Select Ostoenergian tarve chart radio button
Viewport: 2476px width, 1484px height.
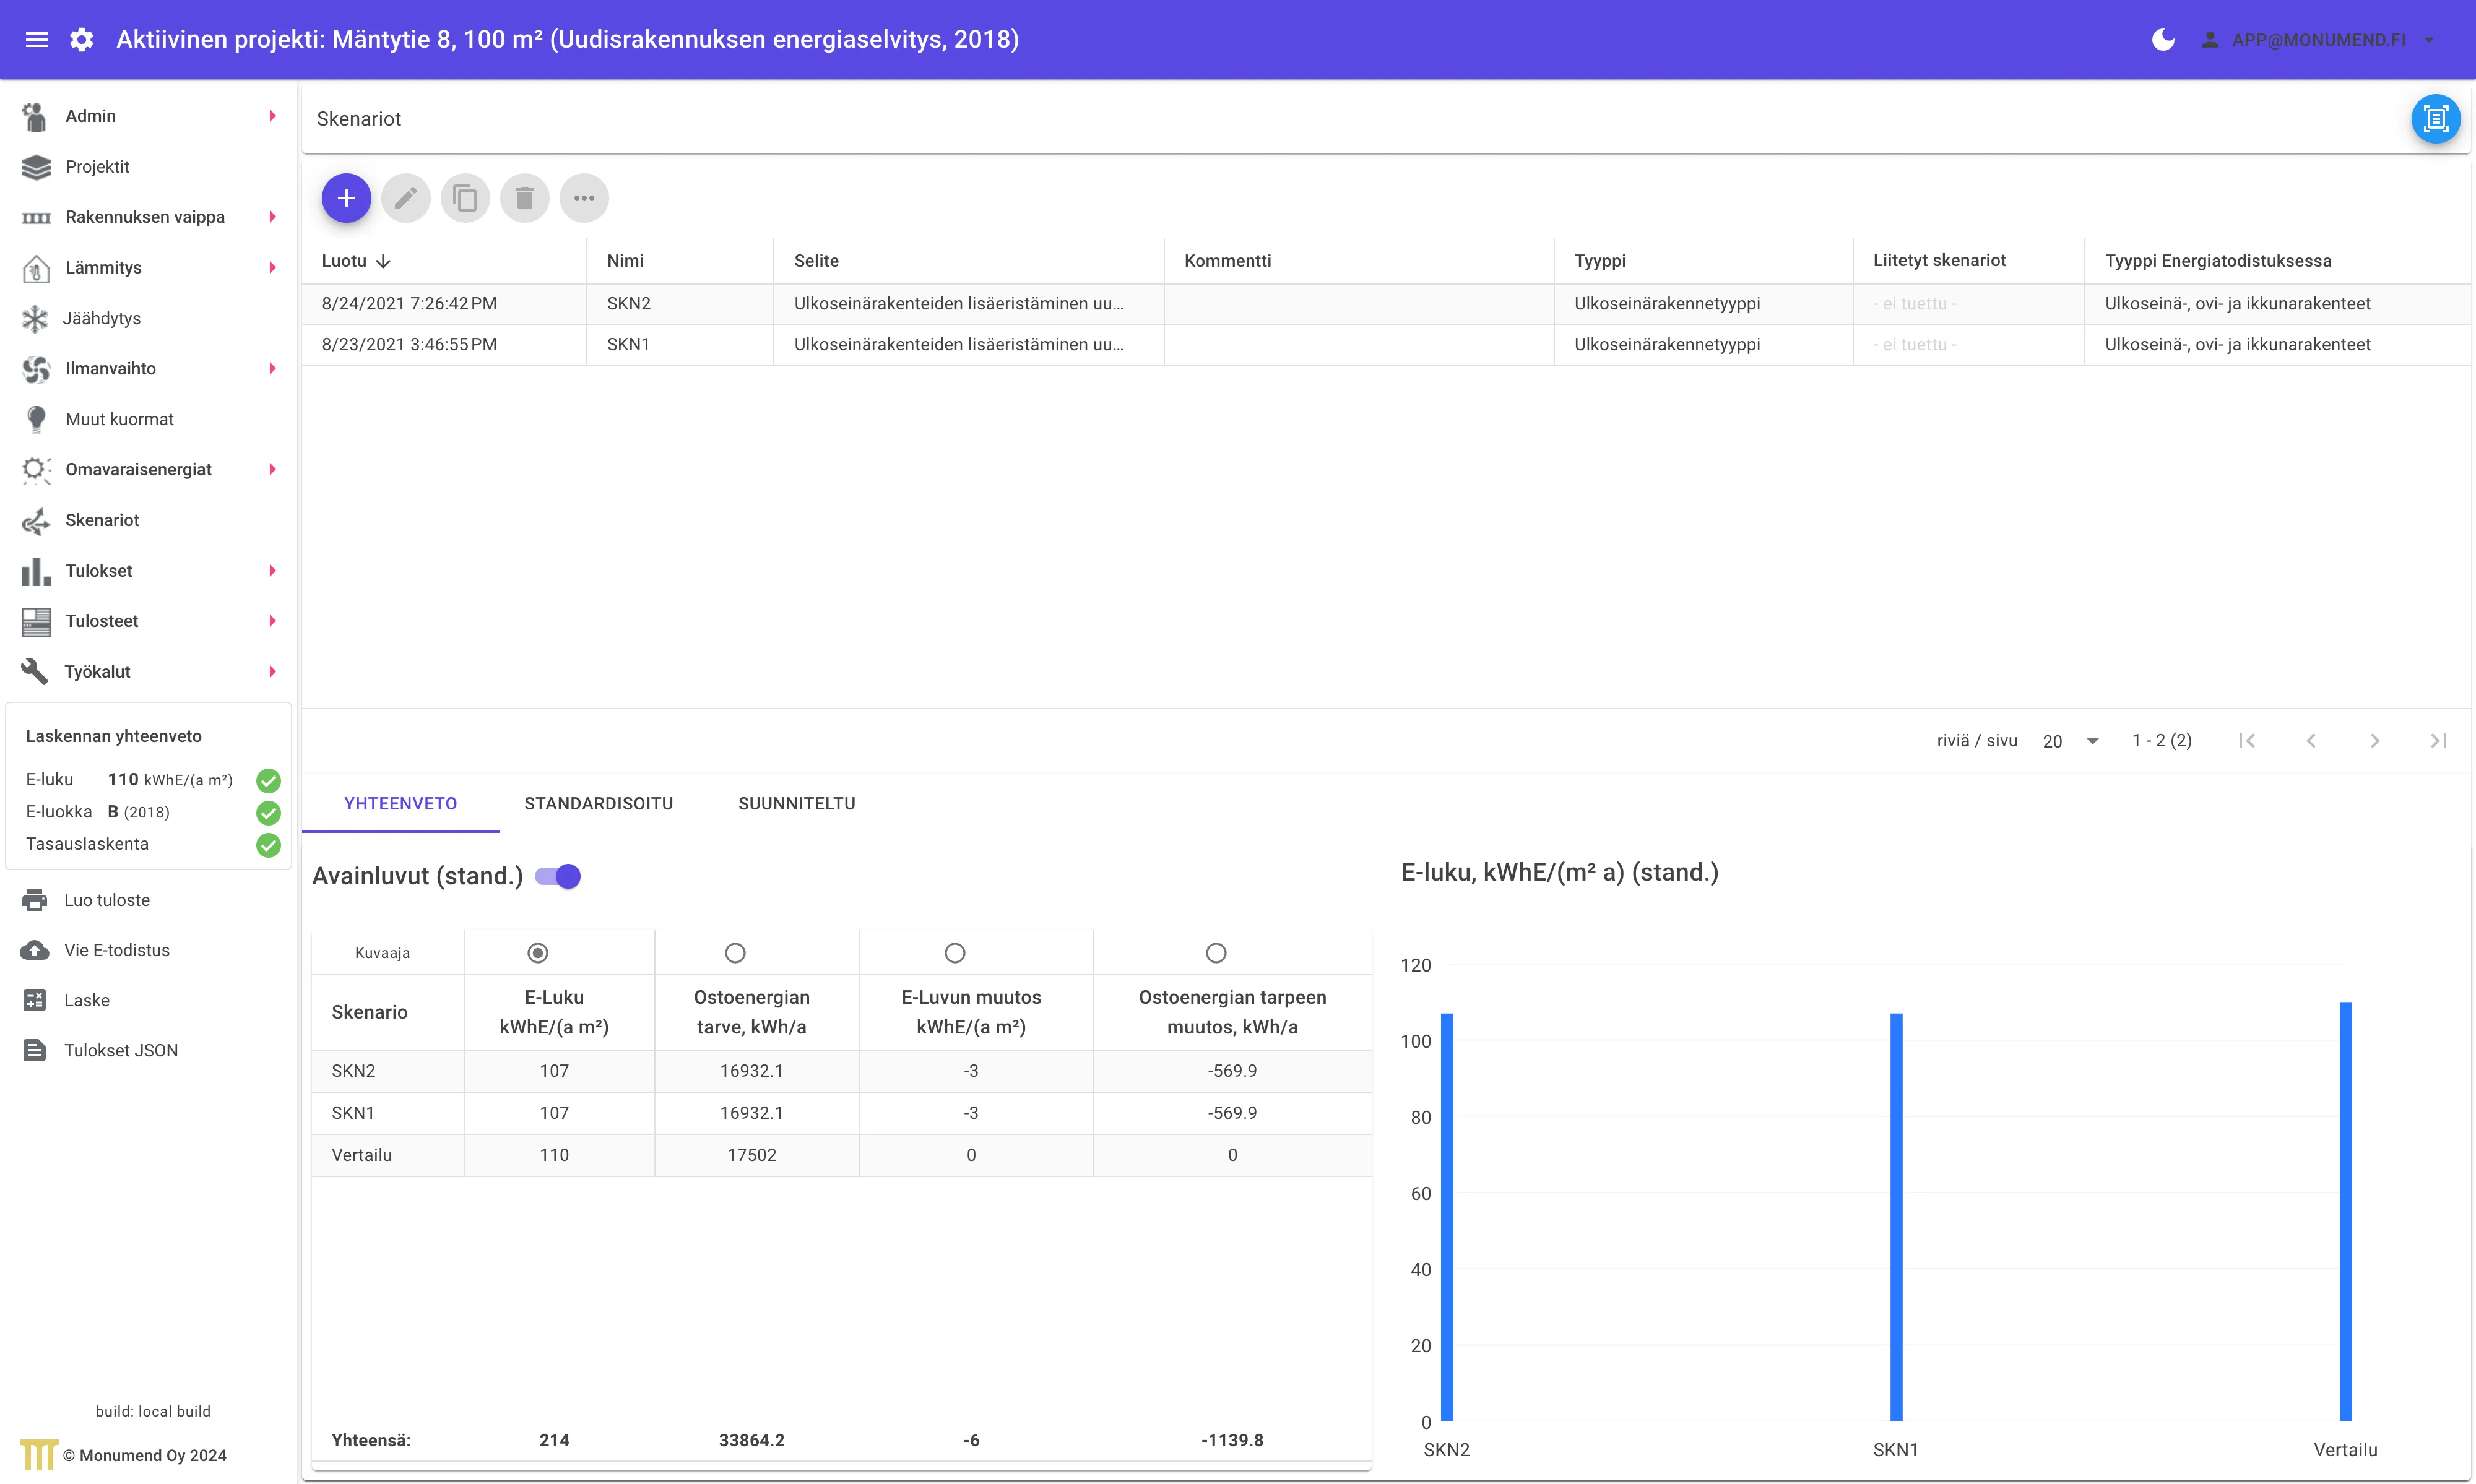[735, 953]
